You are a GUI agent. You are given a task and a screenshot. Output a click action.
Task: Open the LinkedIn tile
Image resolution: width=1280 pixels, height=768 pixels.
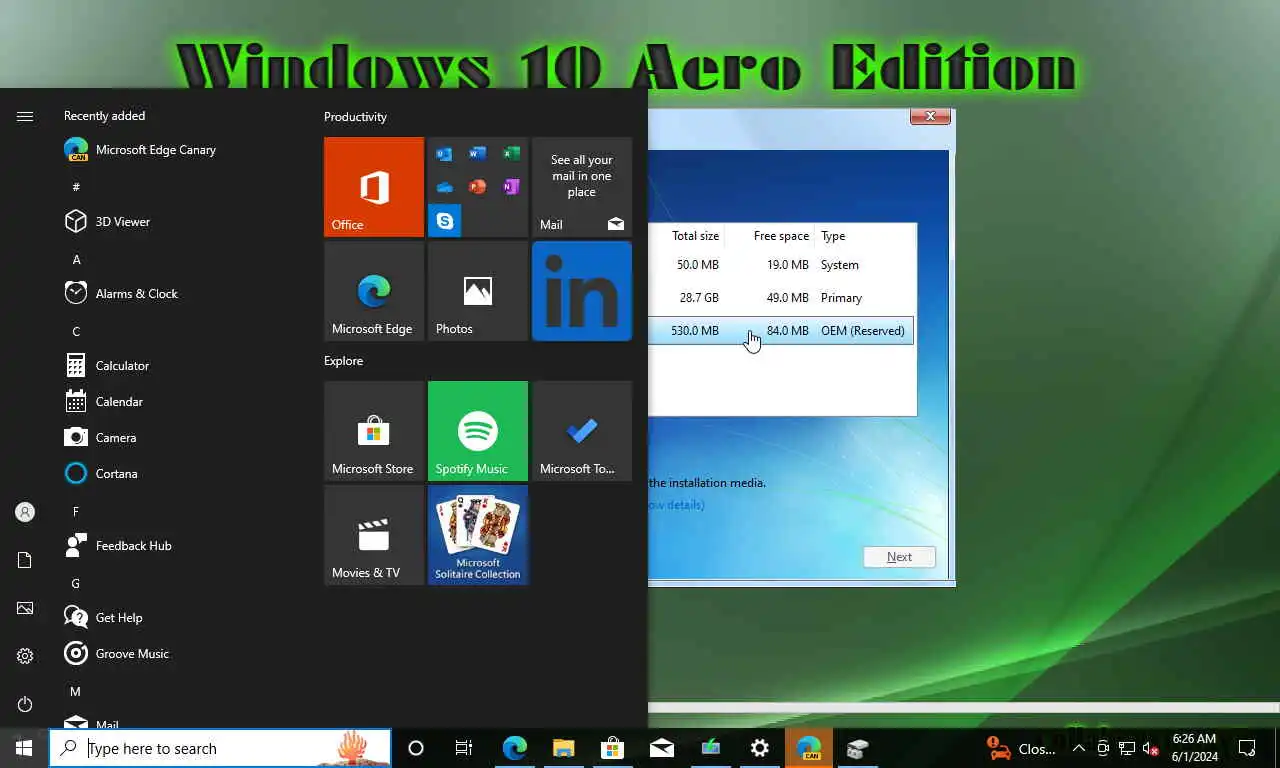tap(582, 291)
